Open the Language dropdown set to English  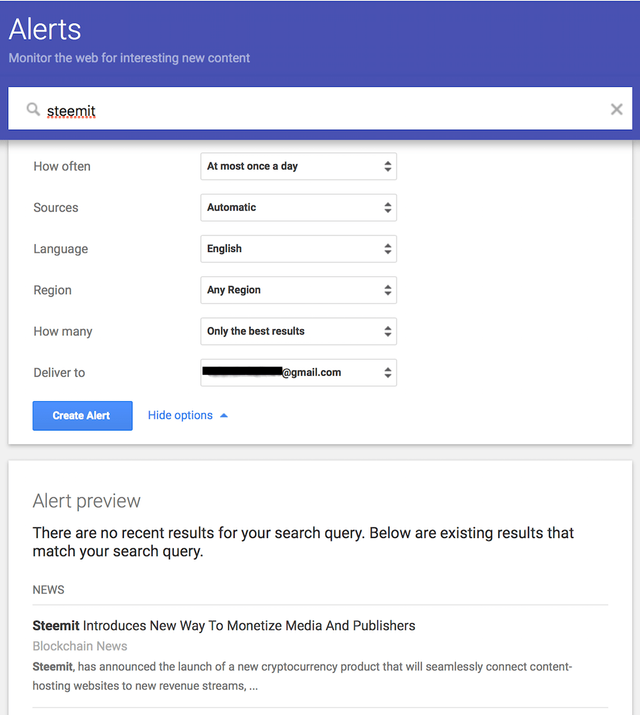(299, 249)
